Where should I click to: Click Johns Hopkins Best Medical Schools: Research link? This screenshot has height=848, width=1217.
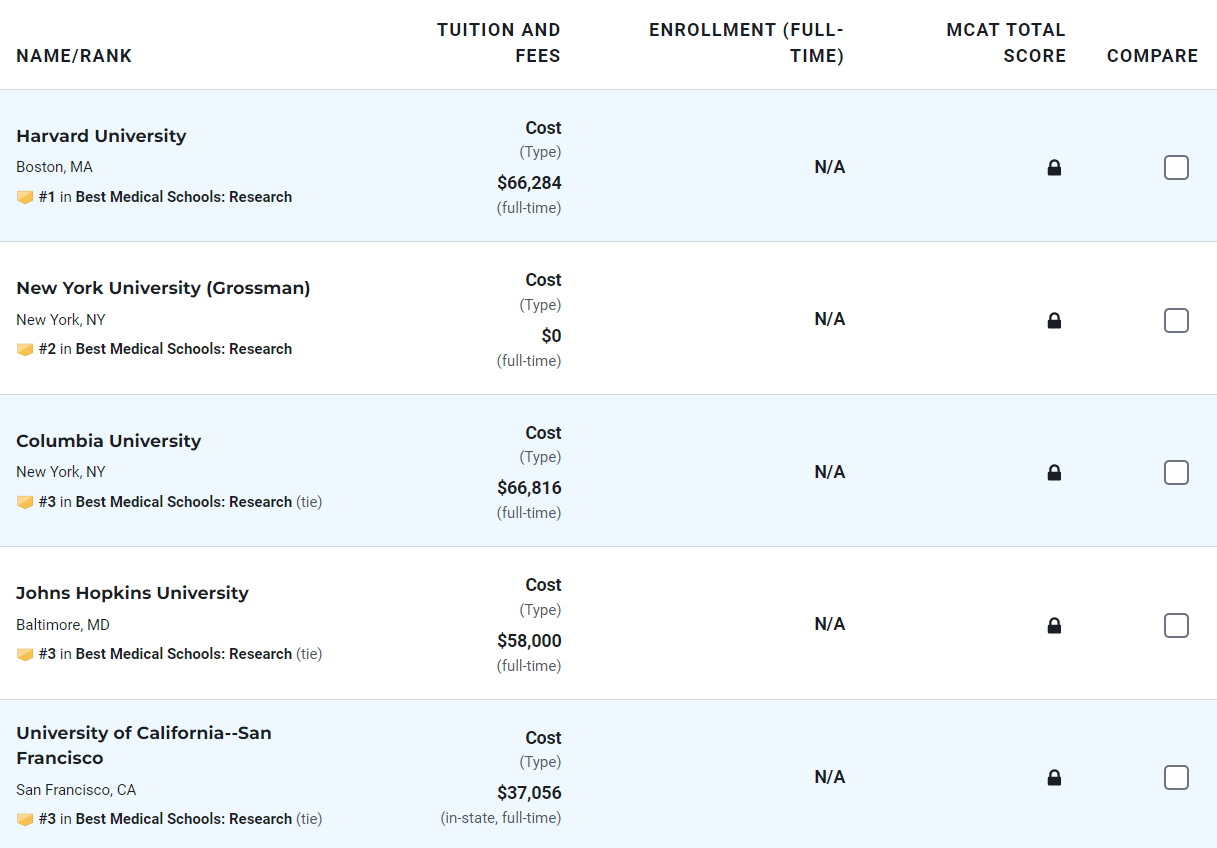click(x=184, y=654)
